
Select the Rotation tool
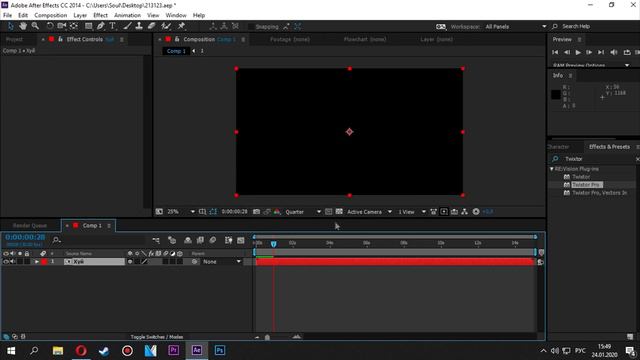tap(50, 26)
